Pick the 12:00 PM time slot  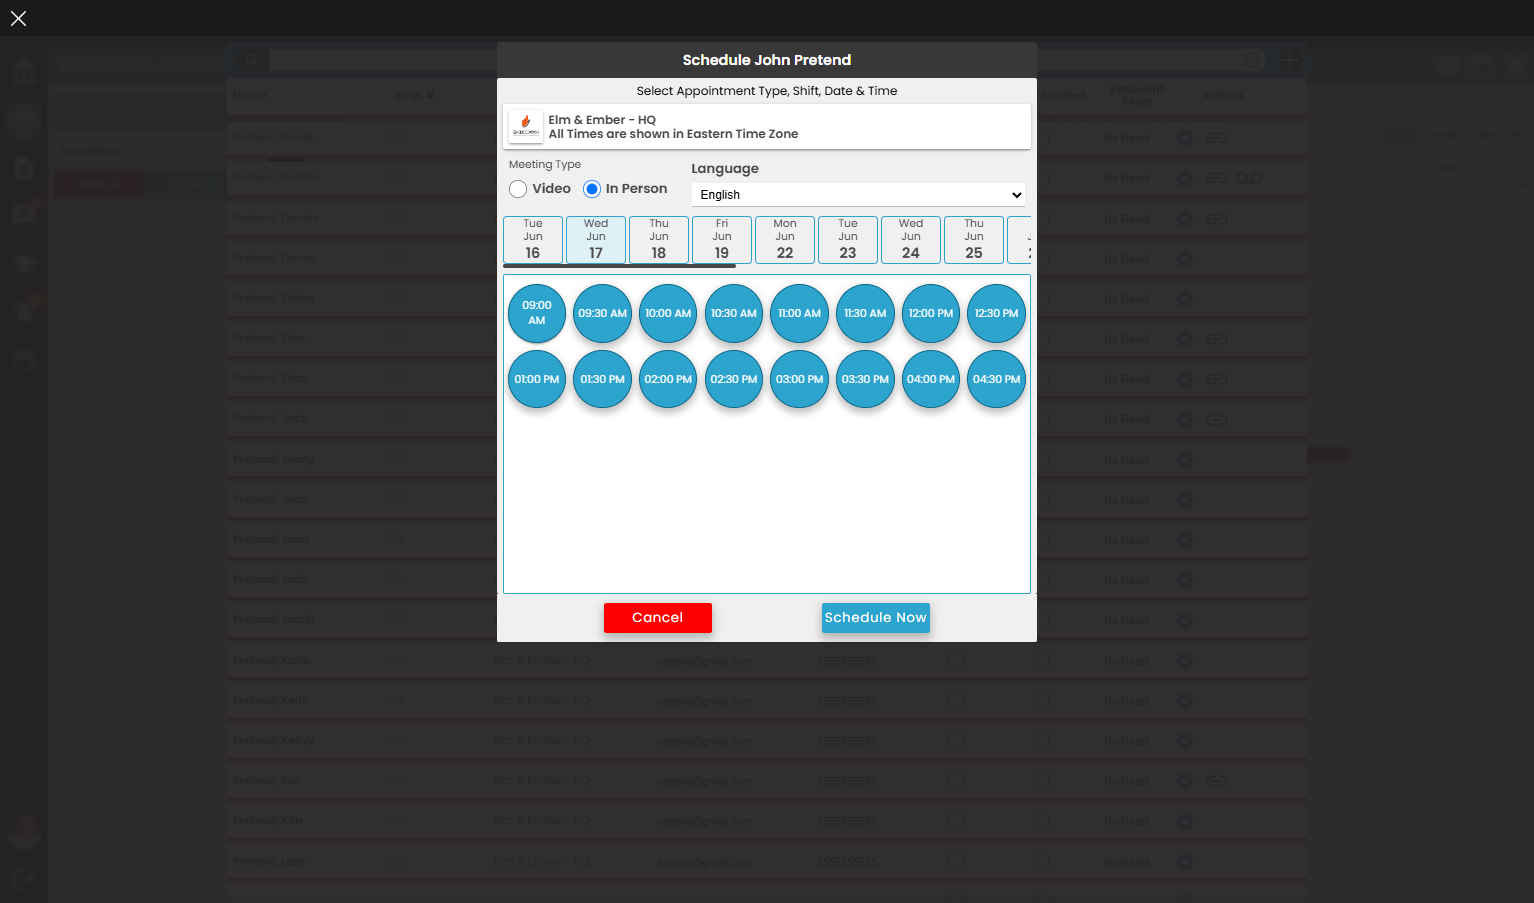[931, 313]
